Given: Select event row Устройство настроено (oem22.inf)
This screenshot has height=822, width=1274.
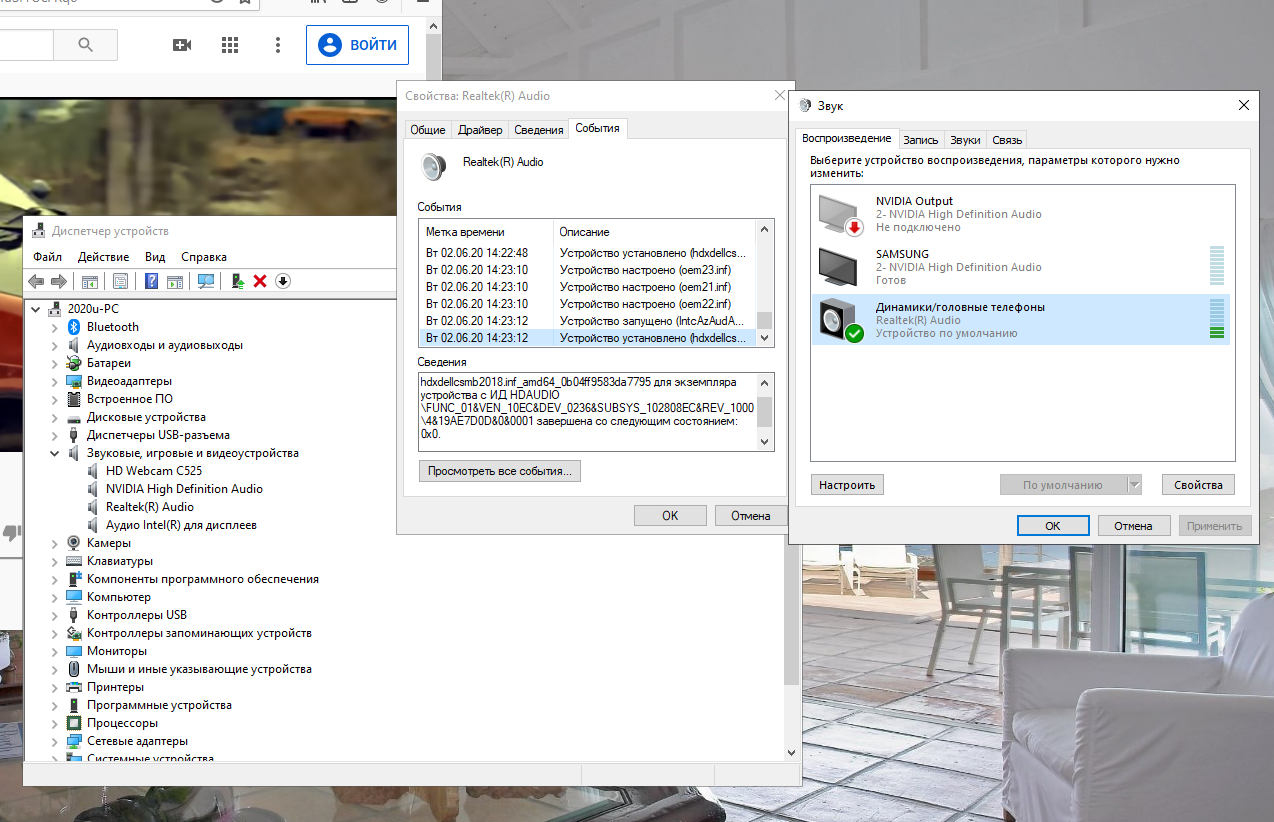Looking at the screenshot, I should [x=588, y=304].
